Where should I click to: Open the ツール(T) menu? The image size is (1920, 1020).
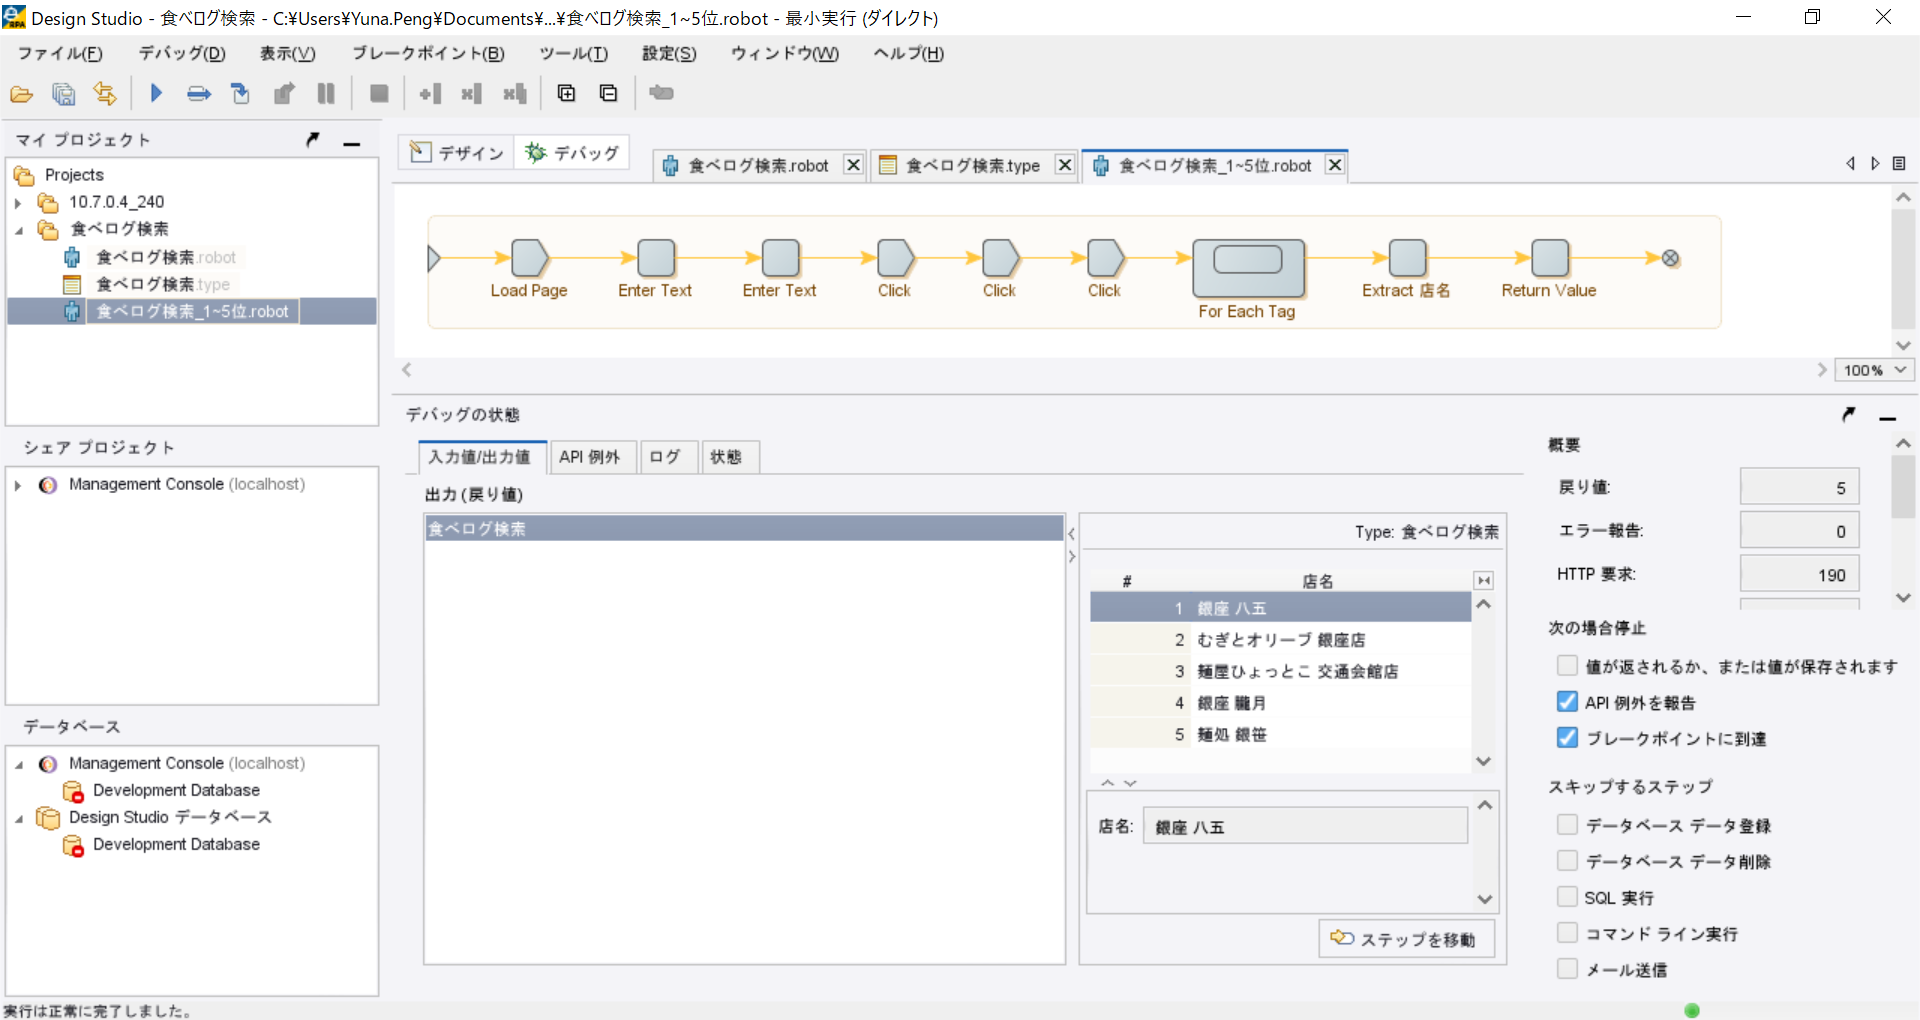point(573,53)
